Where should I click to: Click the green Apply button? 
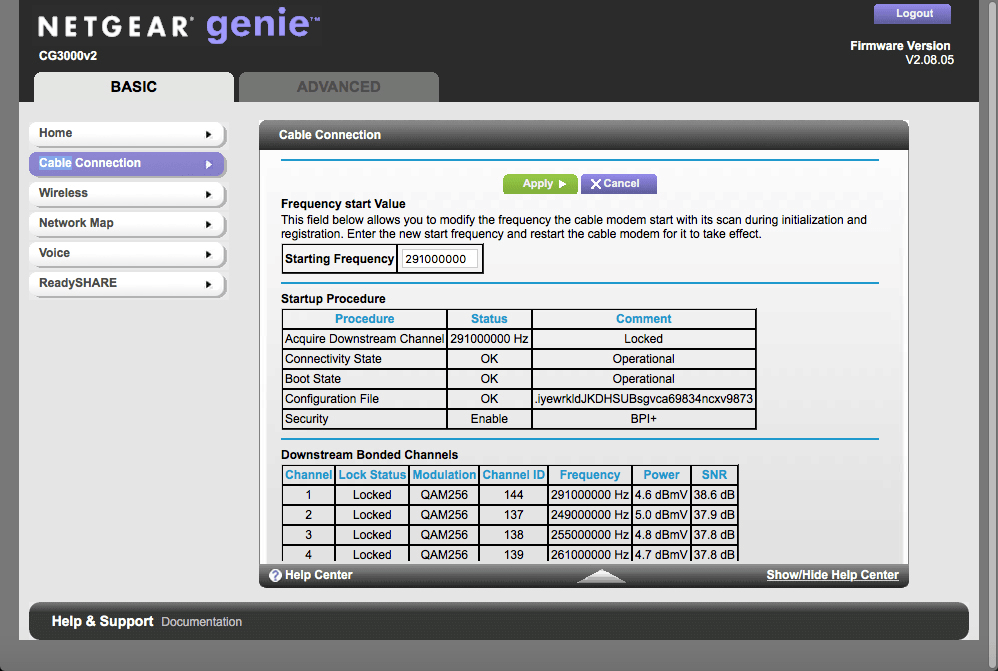[540, 183]
